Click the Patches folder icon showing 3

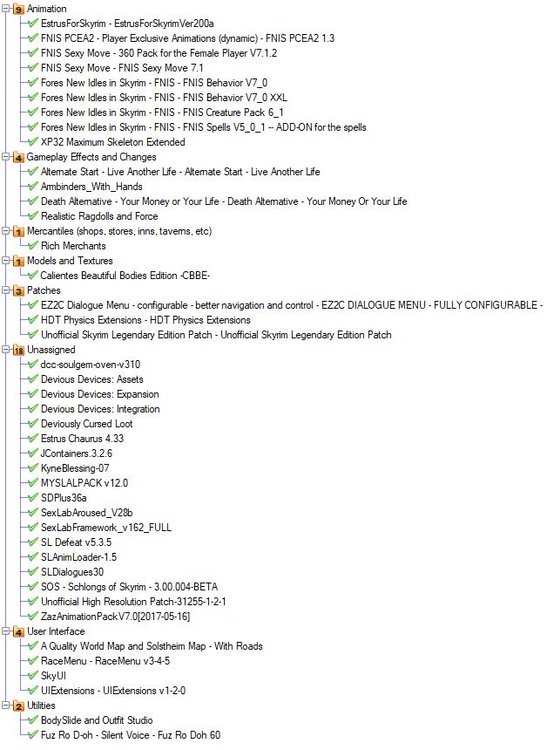(x=18, y=291)
